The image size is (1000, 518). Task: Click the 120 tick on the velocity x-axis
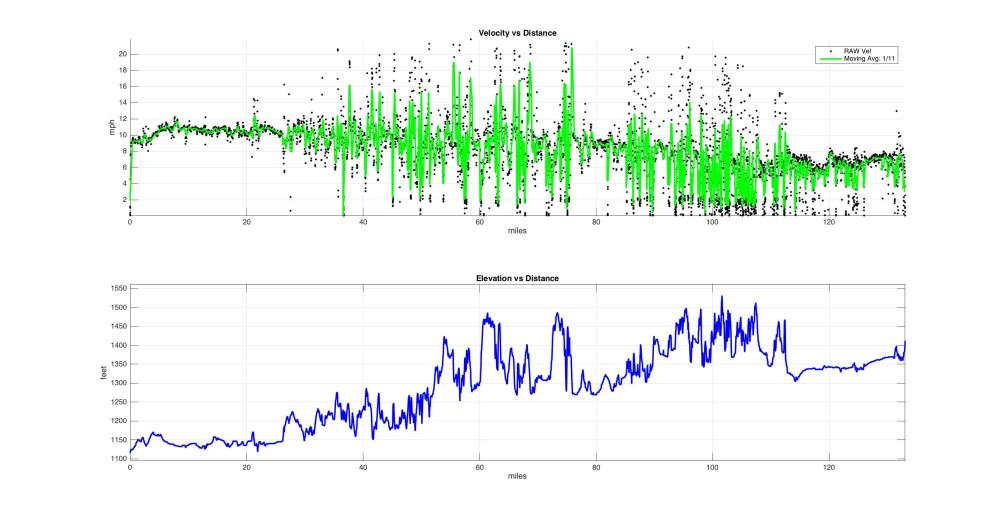pos(828,223)
